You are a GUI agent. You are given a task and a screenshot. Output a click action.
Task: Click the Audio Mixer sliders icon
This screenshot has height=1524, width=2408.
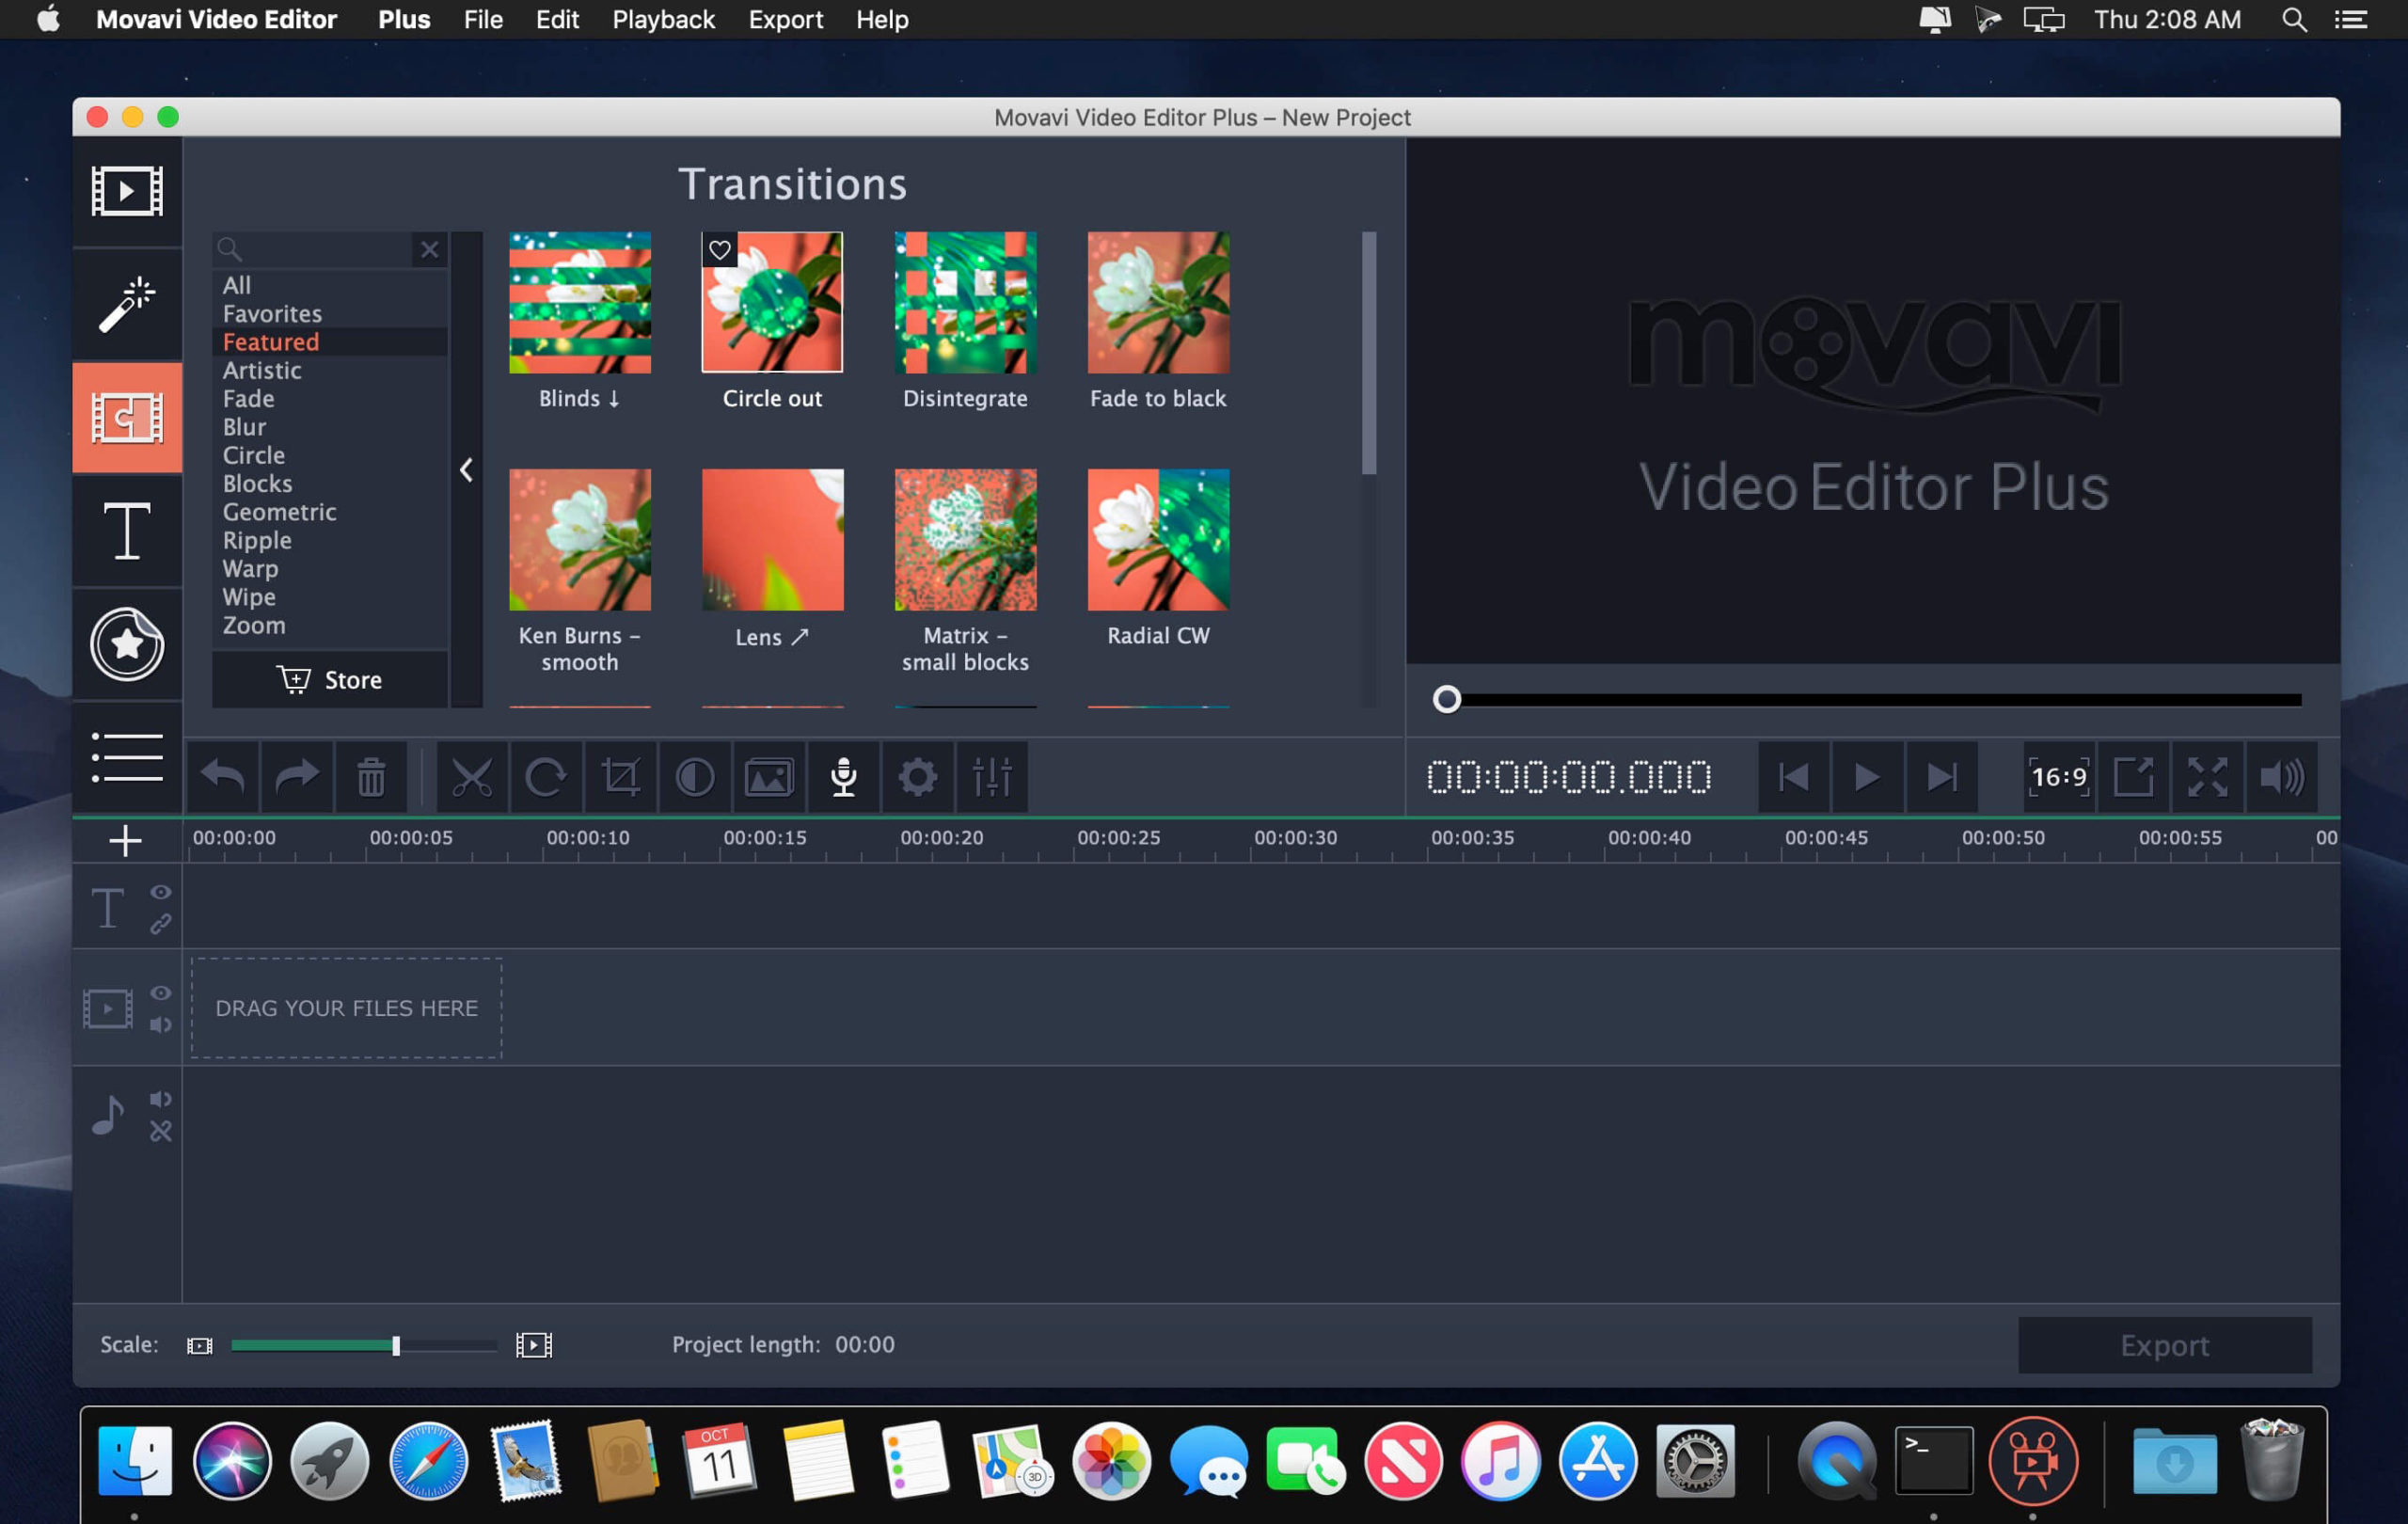pos(991,776)
